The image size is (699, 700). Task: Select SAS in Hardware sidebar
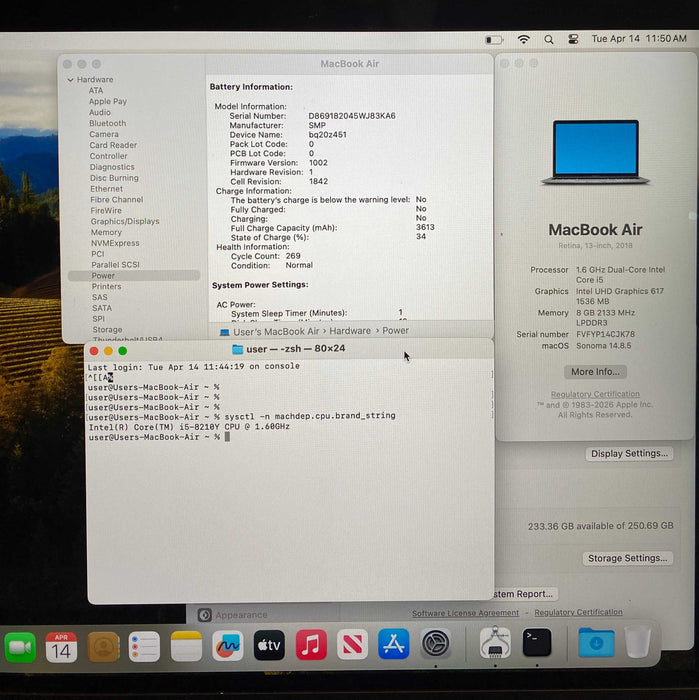(100, 297)
